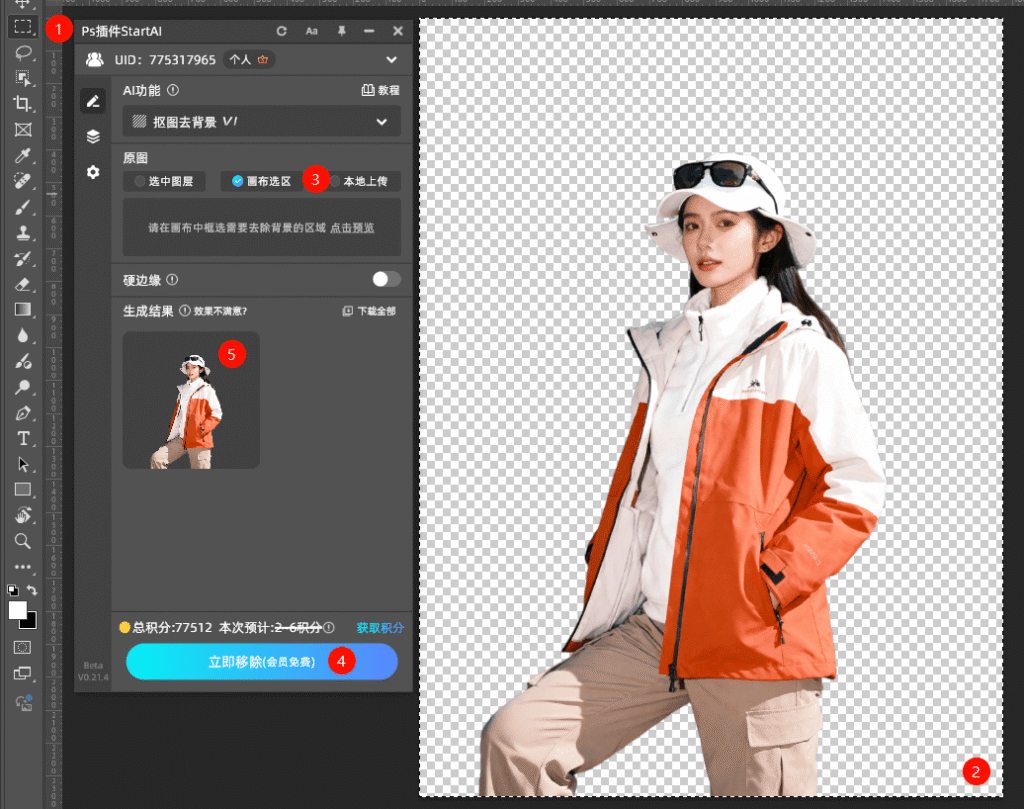Activate the Eyedropper tool
This screenshot has height=809, width=1024.
point(23,156)
